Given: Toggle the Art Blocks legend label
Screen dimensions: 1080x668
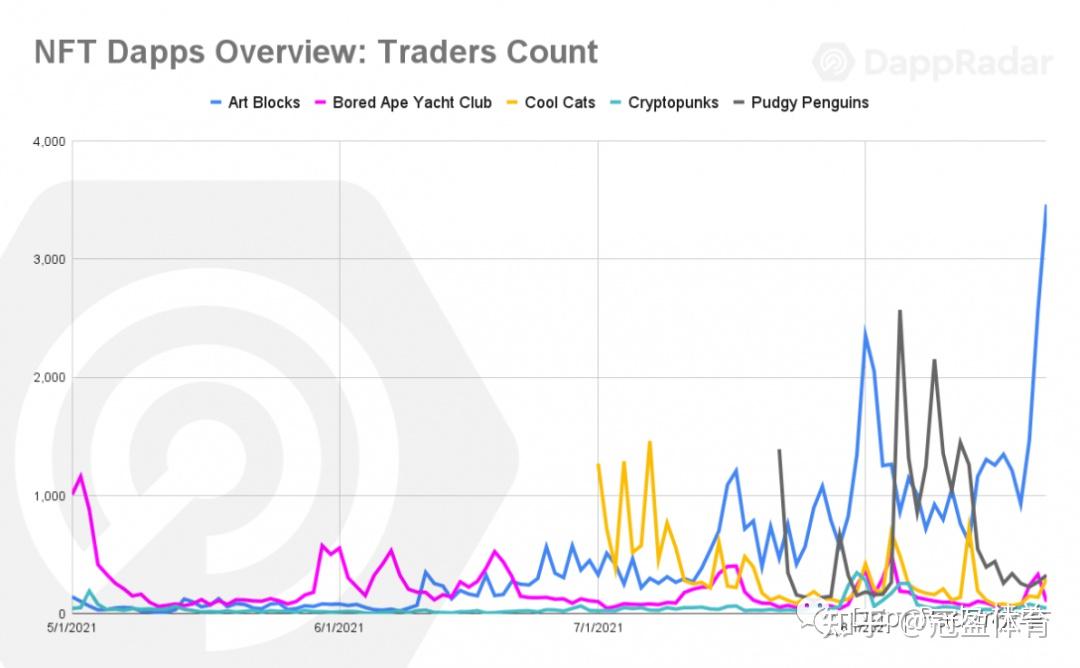Looking at the screenshot, I should [x=264, y=102].
